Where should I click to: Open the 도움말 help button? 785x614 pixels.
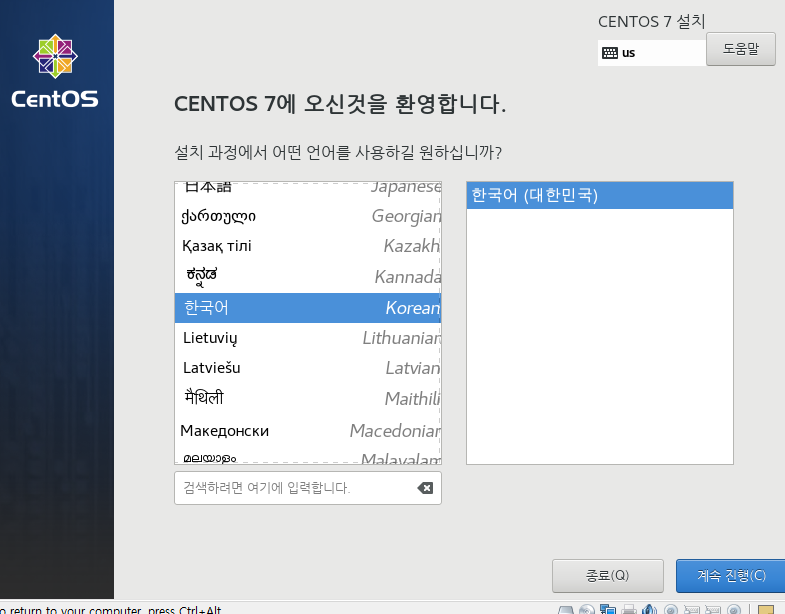tap(741, 49)
